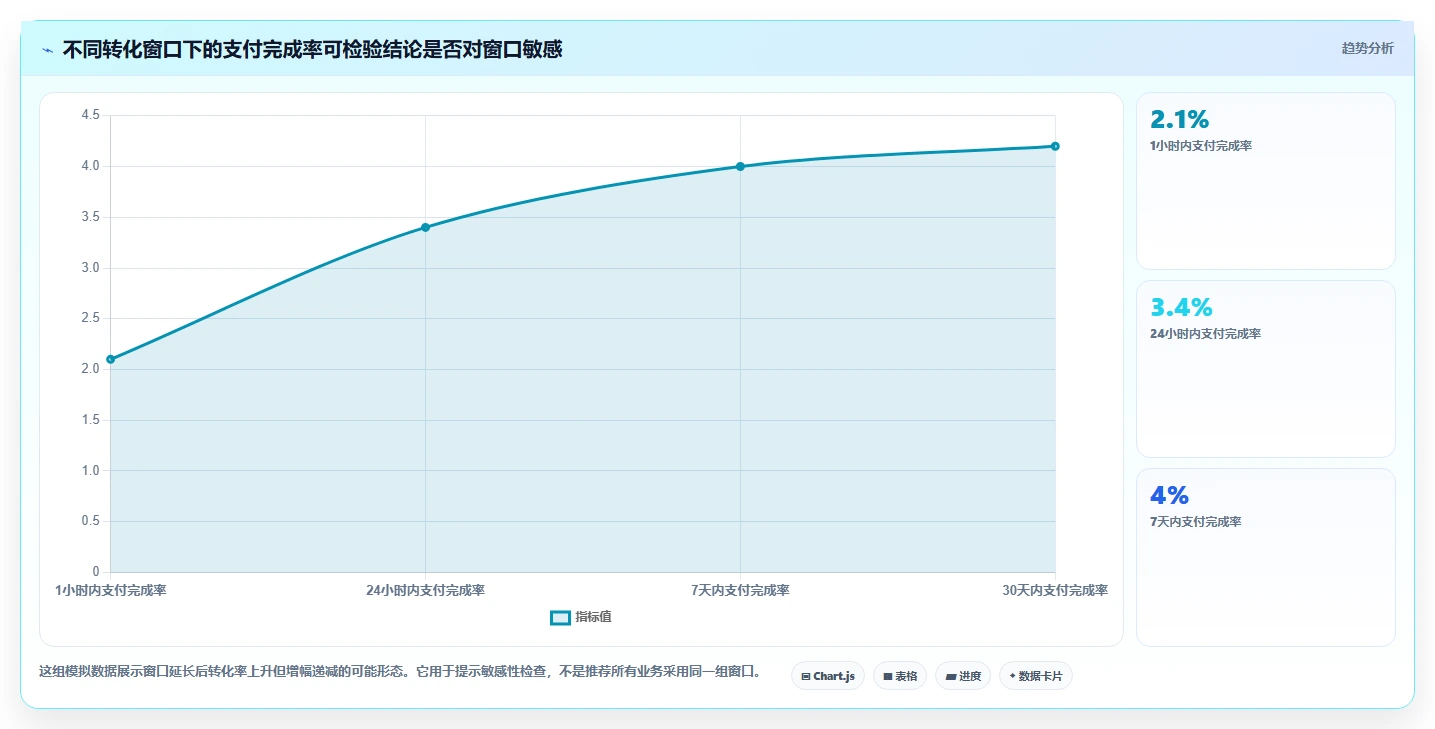Toggle the 指标值 legend entry
The image size is (1435, 729).
pos(581,617)
